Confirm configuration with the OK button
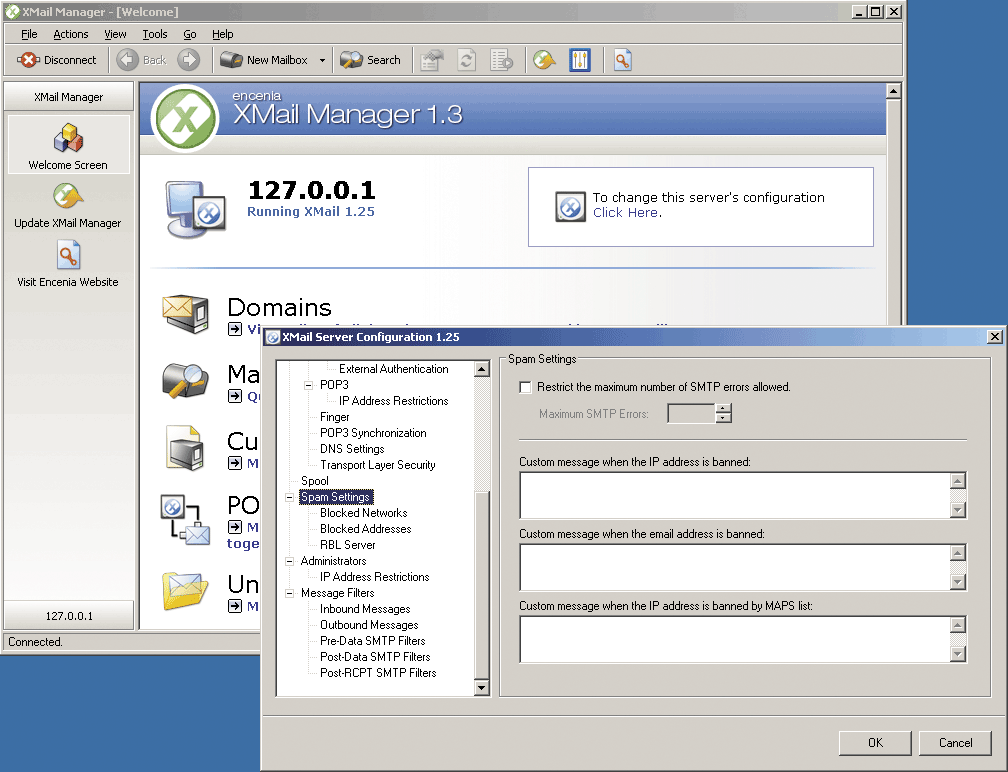The width and height of the screenshot is (1008, 772). click(875, 743)
